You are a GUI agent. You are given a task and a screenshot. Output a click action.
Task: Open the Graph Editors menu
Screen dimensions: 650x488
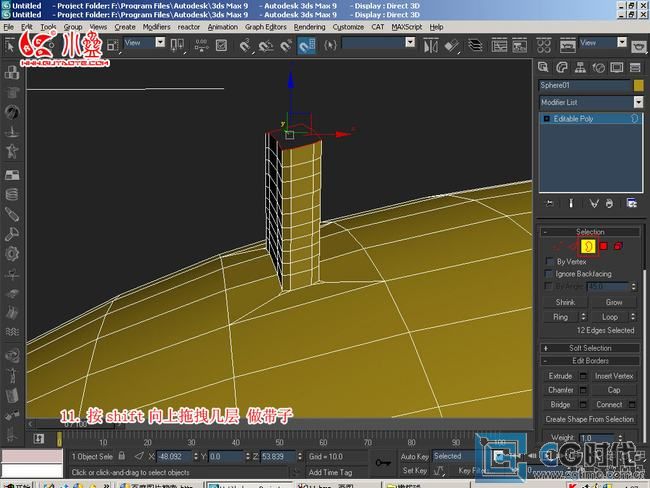tap(265, 27)
